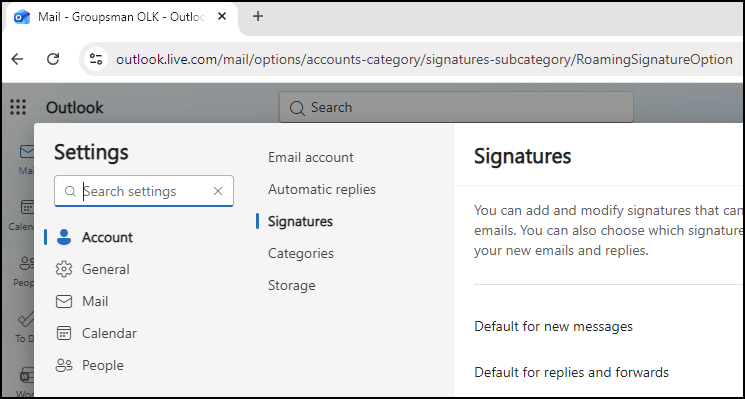Open the app launcher grid icon
The width and height of the screenshot is (745, 399).
pos(18,107)
